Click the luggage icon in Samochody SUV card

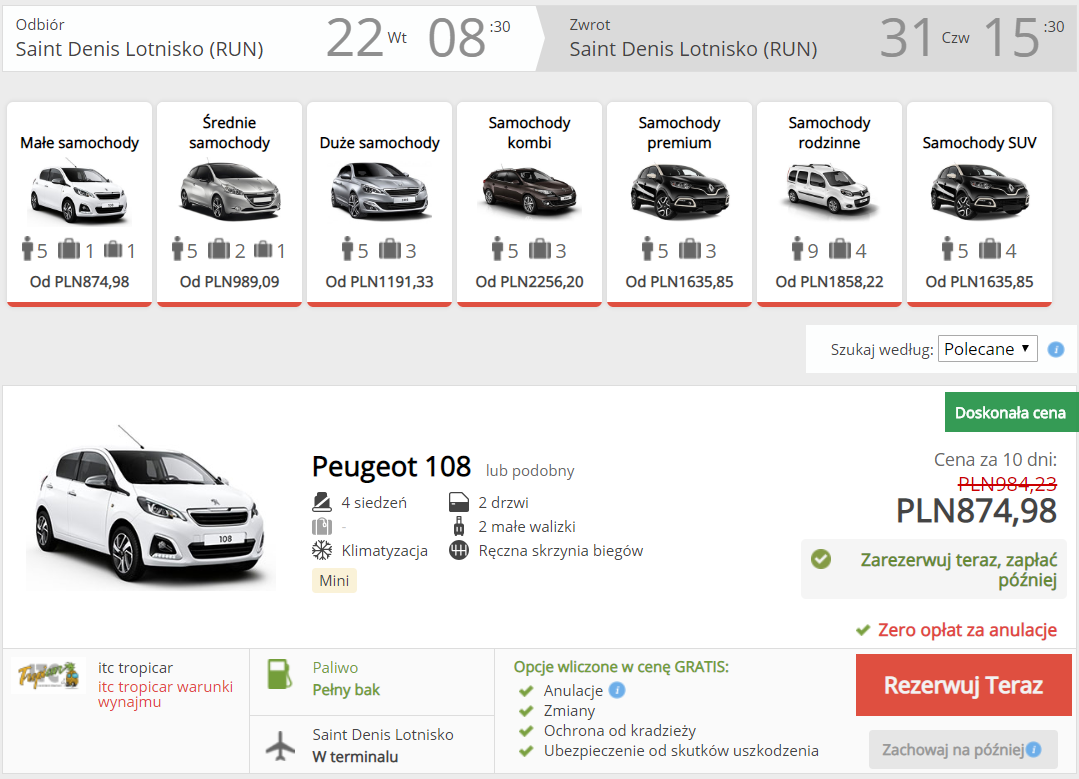pos(990,249)
